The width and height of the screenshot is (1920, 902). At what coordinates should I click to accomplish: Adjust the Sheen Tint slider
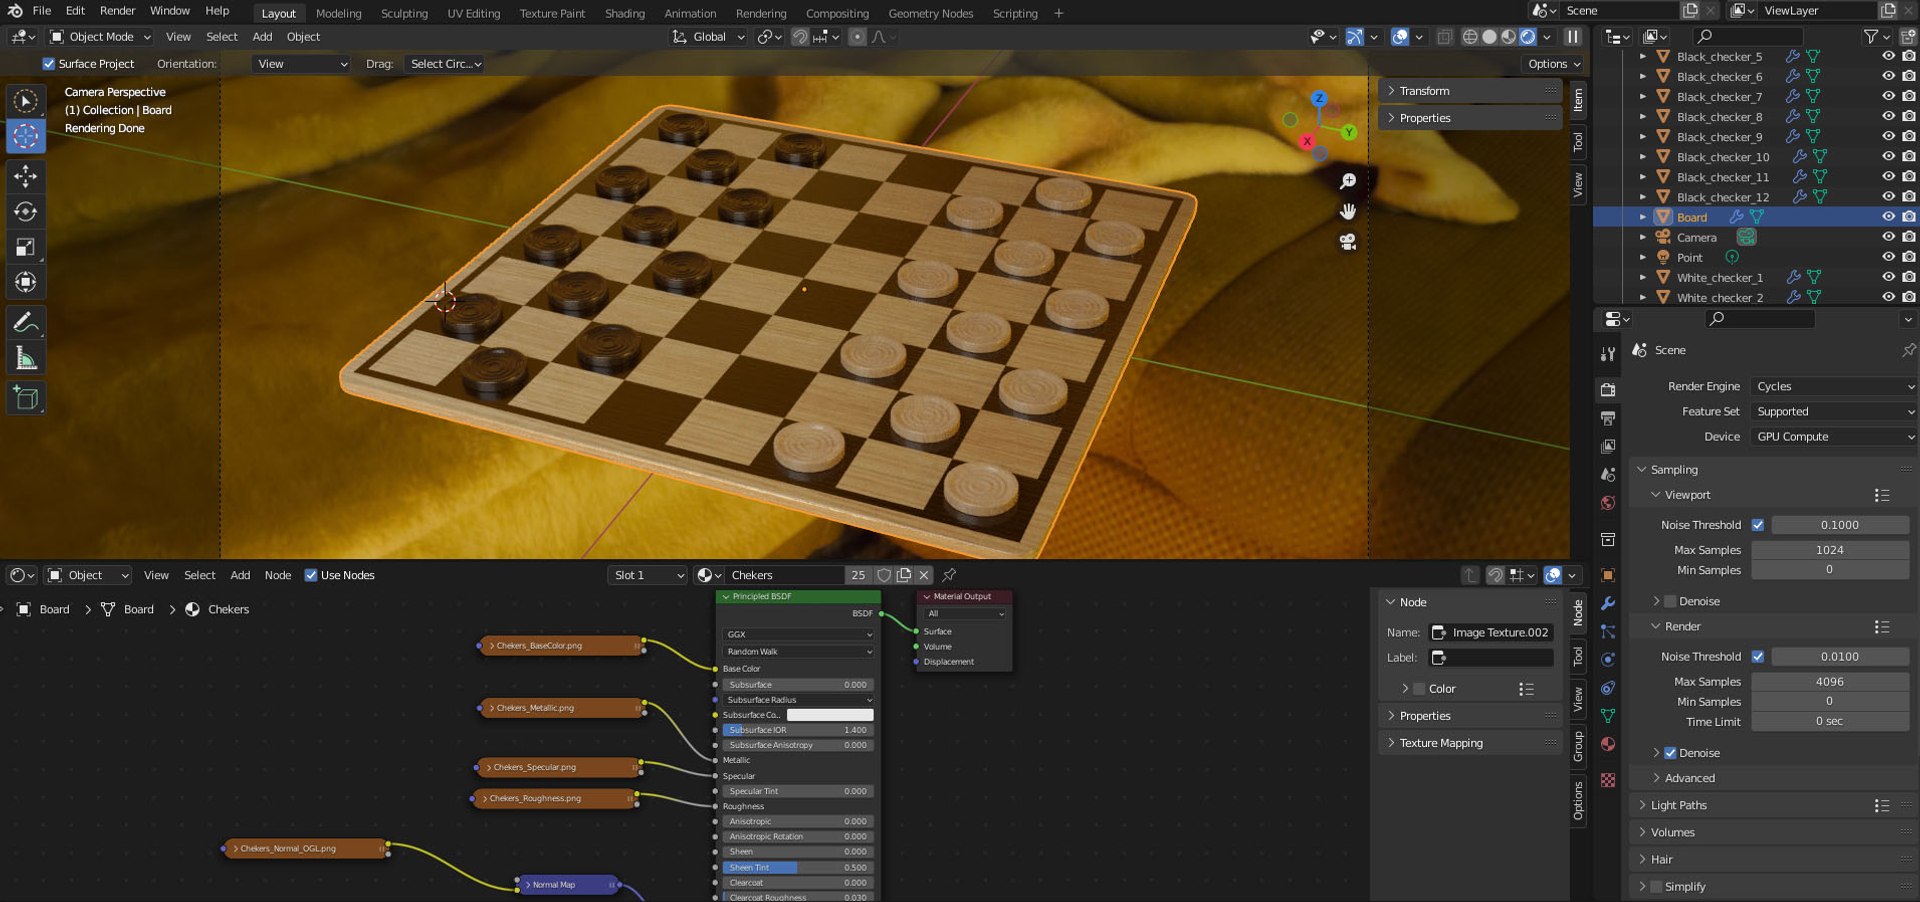tap(797, 868)
